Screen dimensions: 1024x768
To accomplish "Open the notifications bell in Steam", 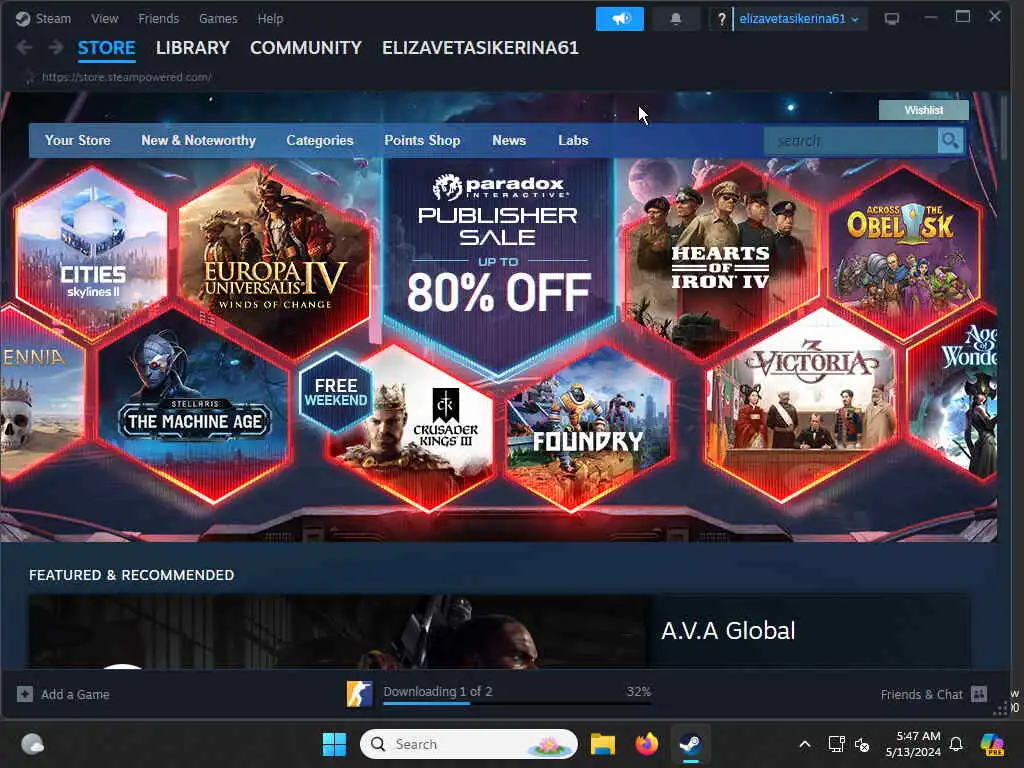I will tap(676, 19).
